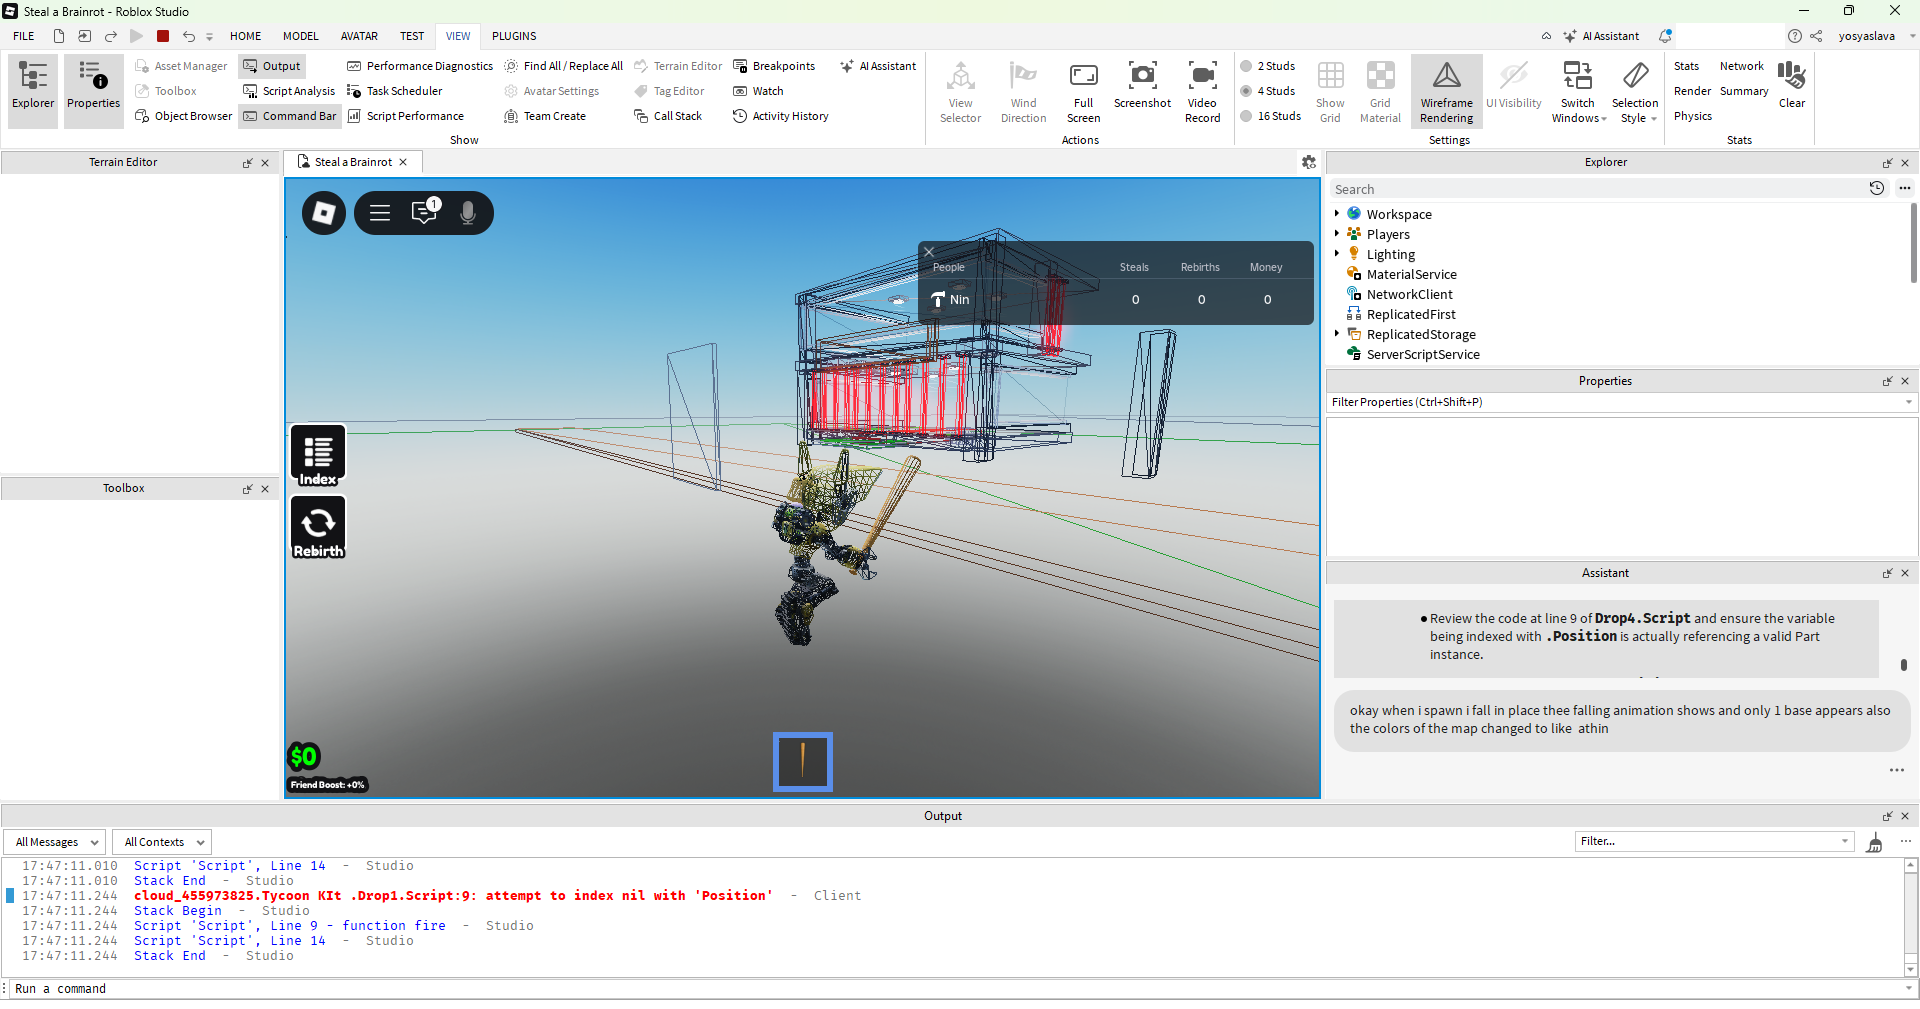Clear the stats display
Screen dimensions: 1920x1009
[x=1791, y=85]
